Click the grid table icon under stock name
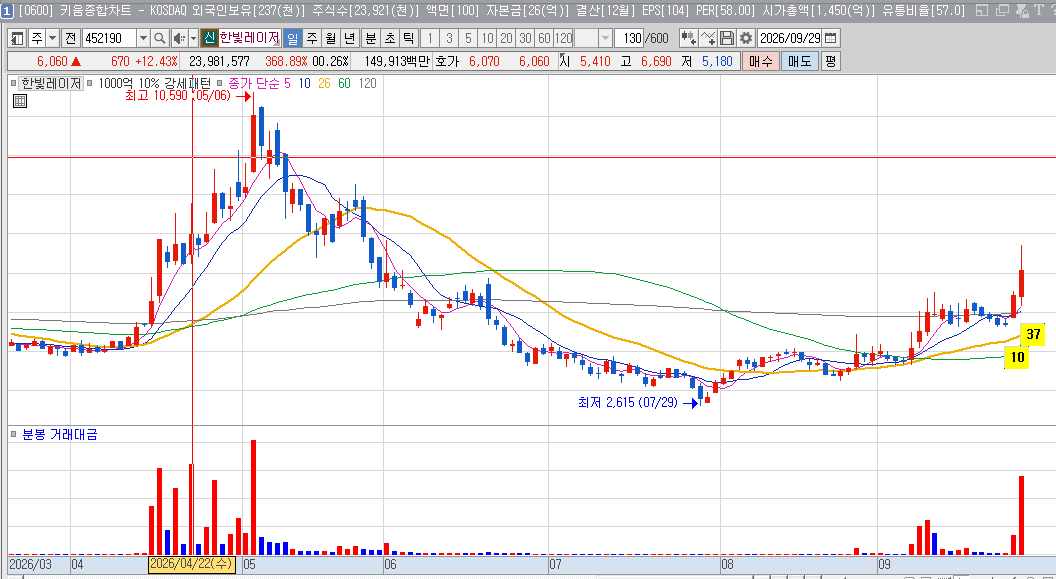 20,101
